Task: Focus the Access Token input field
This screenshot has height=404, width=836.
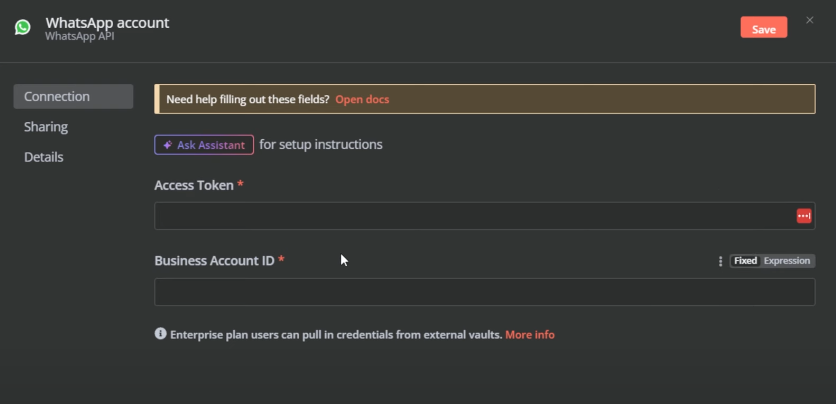Action: tap(485, 216)
